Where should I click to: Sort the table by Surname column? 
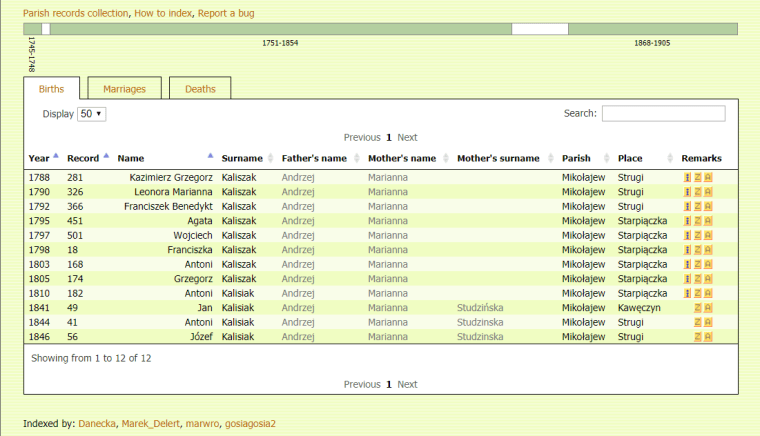pos(242,158)
